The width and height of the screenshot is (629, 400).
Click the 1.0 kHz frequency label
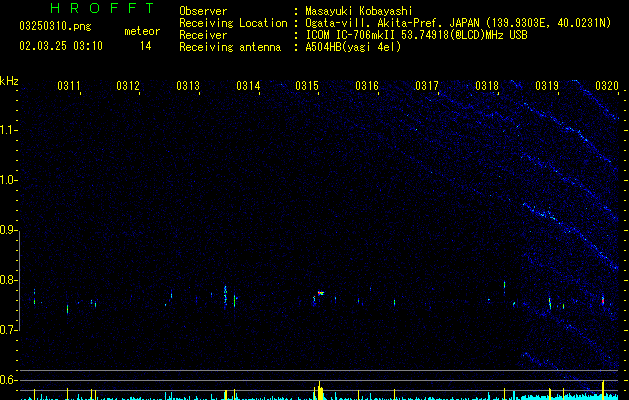(x=8, y=180)
